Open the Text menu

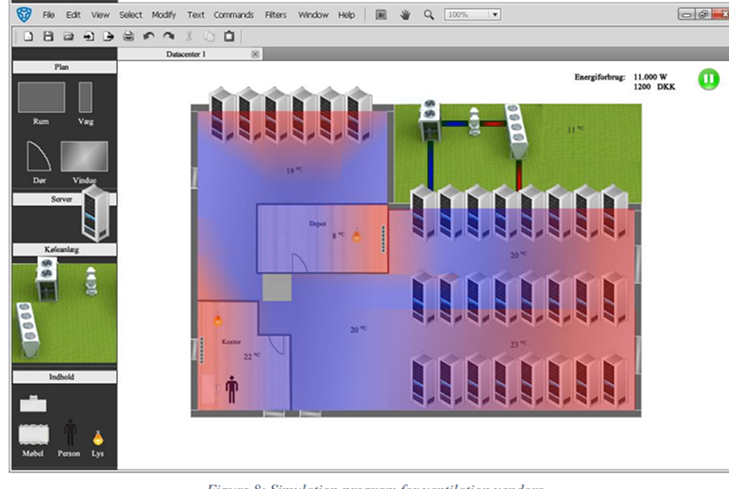click(196, 15)
